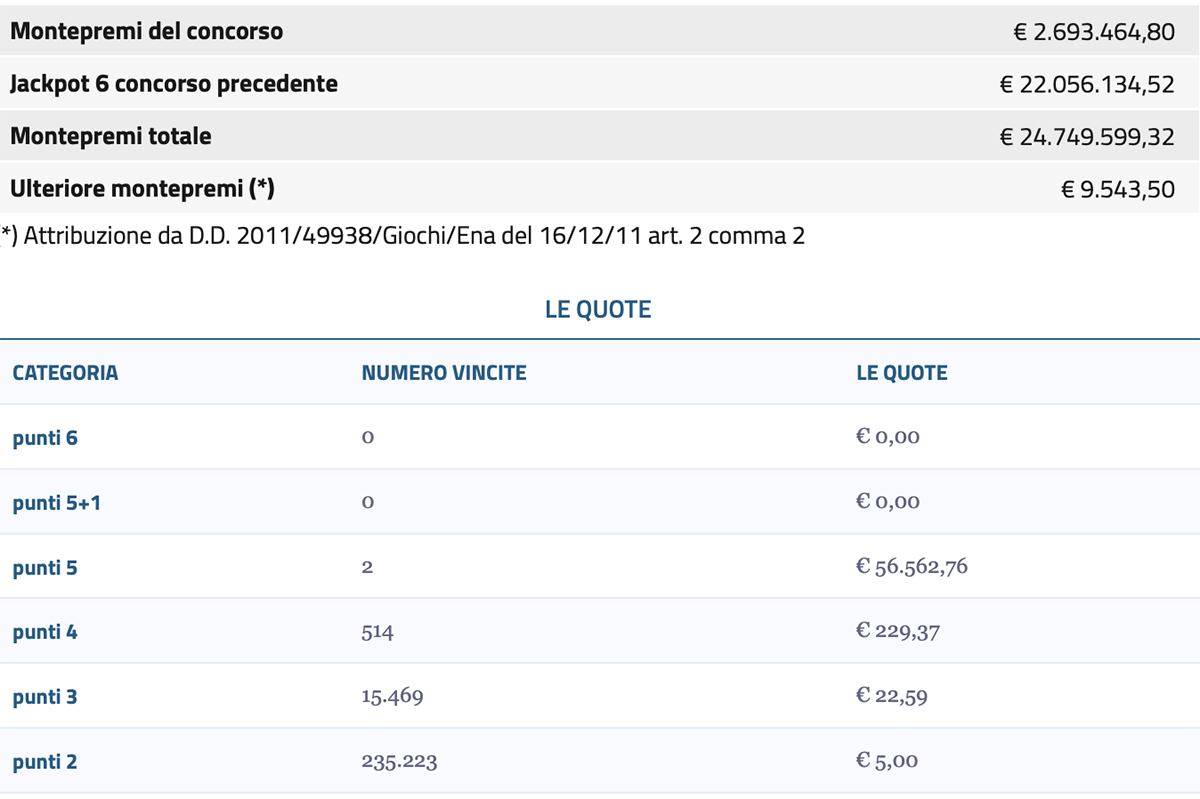This screenshot has height=799, width=1200.
Task: Click the LE QUOTE column header
Action: [902, 373]
